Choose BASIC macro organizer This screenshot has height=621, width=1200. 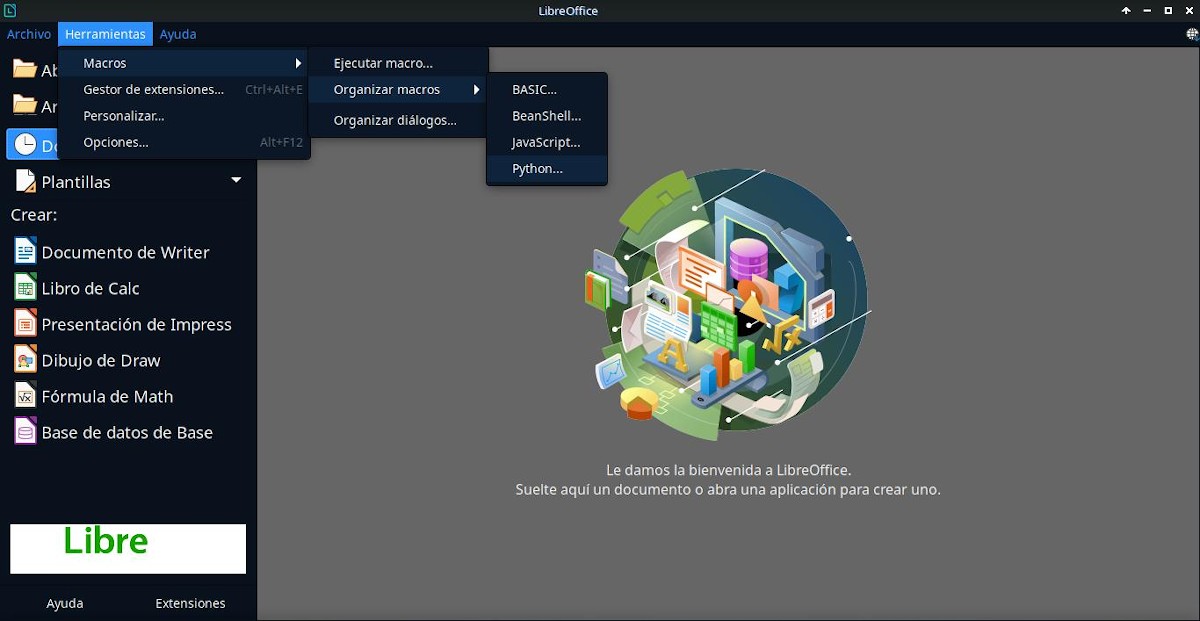point(546,89)
